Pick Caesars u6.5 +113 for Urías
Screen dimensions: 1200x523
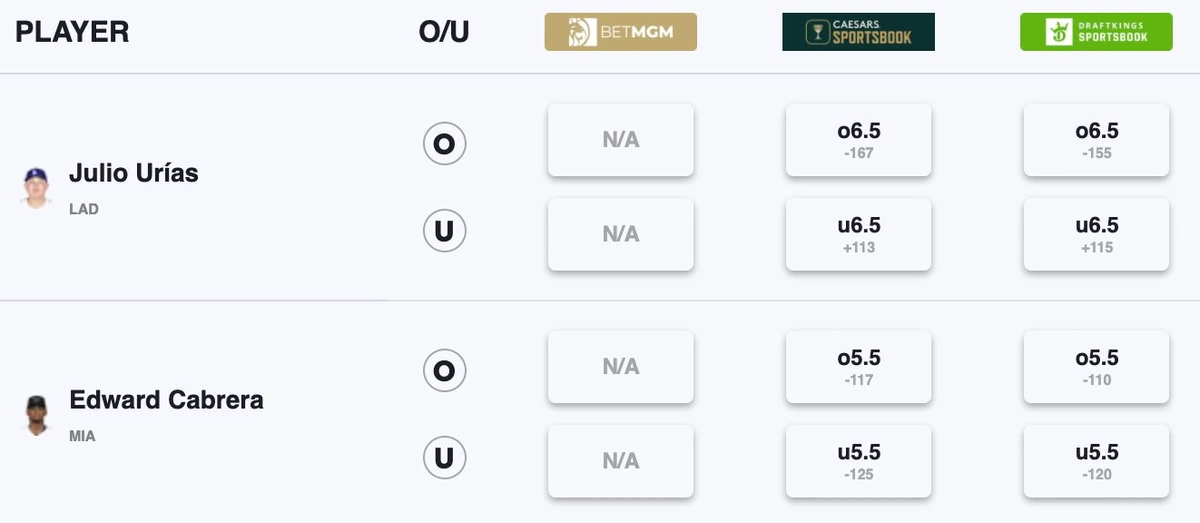859,234
